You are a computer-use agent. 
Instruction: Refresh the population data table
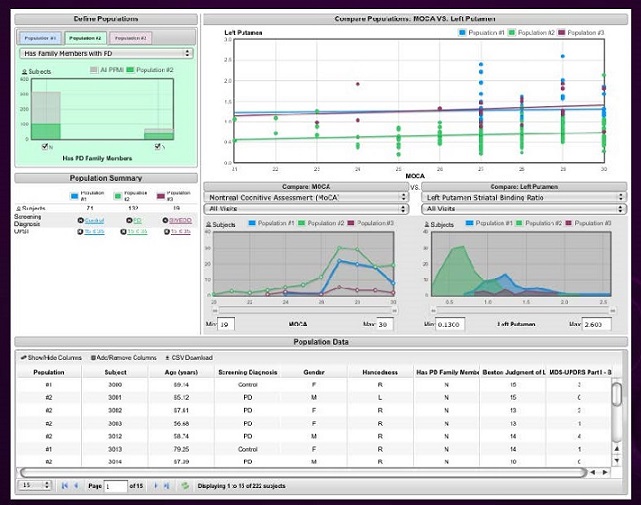(185, 486)
